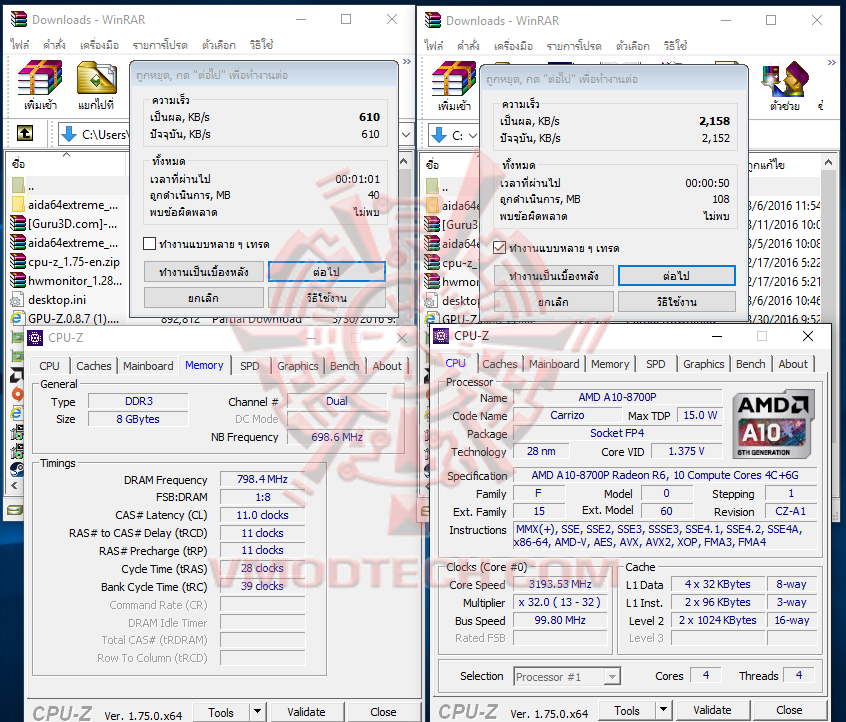Click Extract To icon in left WinRAR
This screenshot has height=722, width=846.
(x=96, y=85)
